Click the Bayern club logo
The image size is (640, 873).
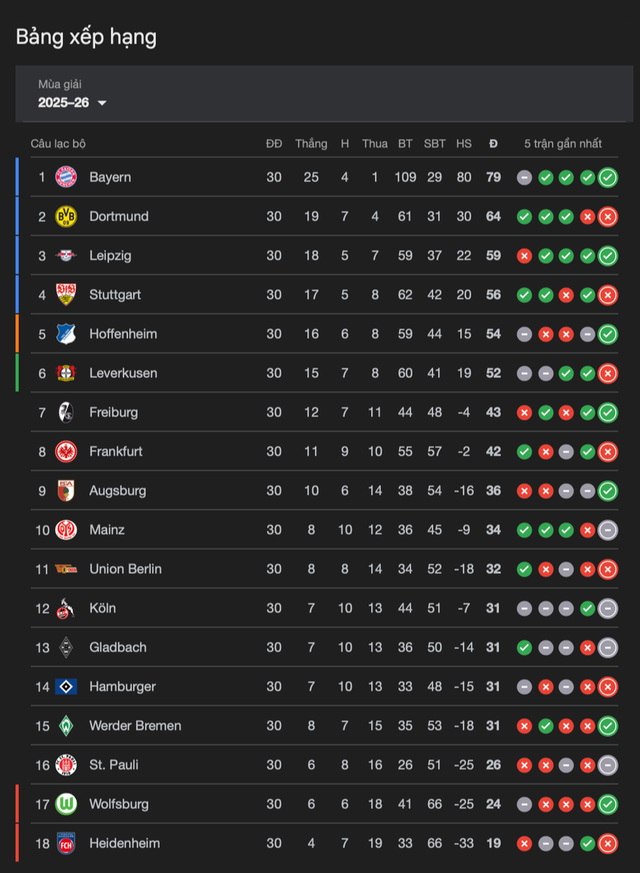(x=66, y=177)
